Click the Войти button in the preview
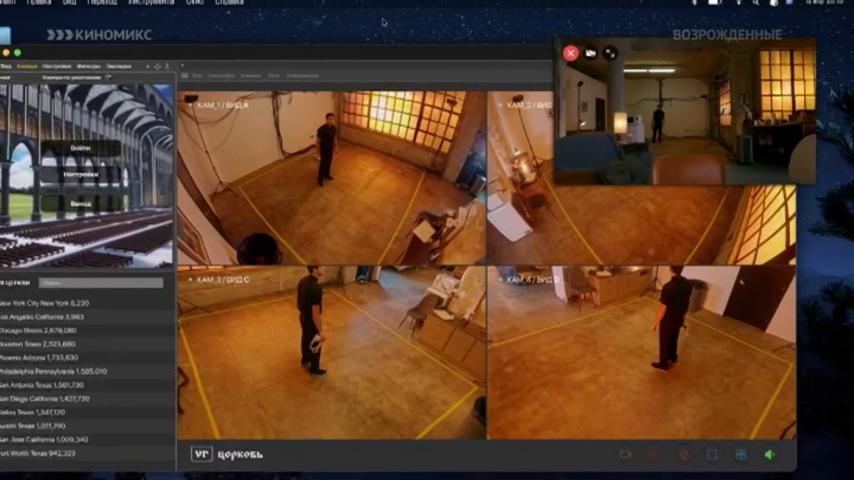This screenshot has height=480, width=854. pyautogui.click(x=81, y=148)
